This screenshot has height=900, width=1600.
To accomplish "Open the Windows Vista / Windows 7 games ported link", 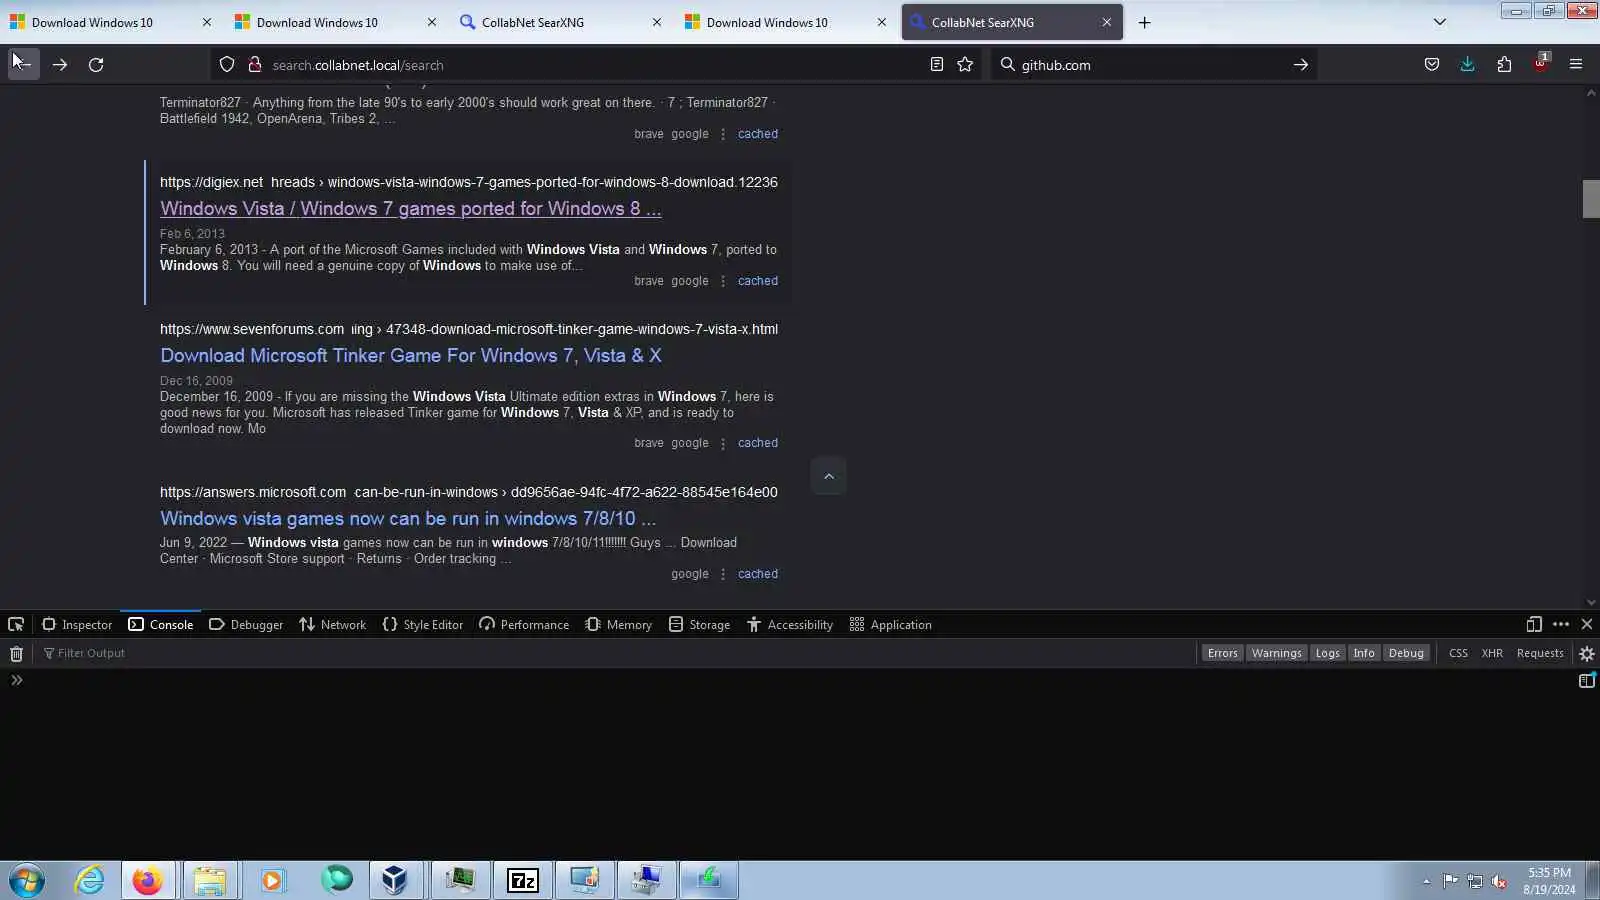I will coord(411,209).
